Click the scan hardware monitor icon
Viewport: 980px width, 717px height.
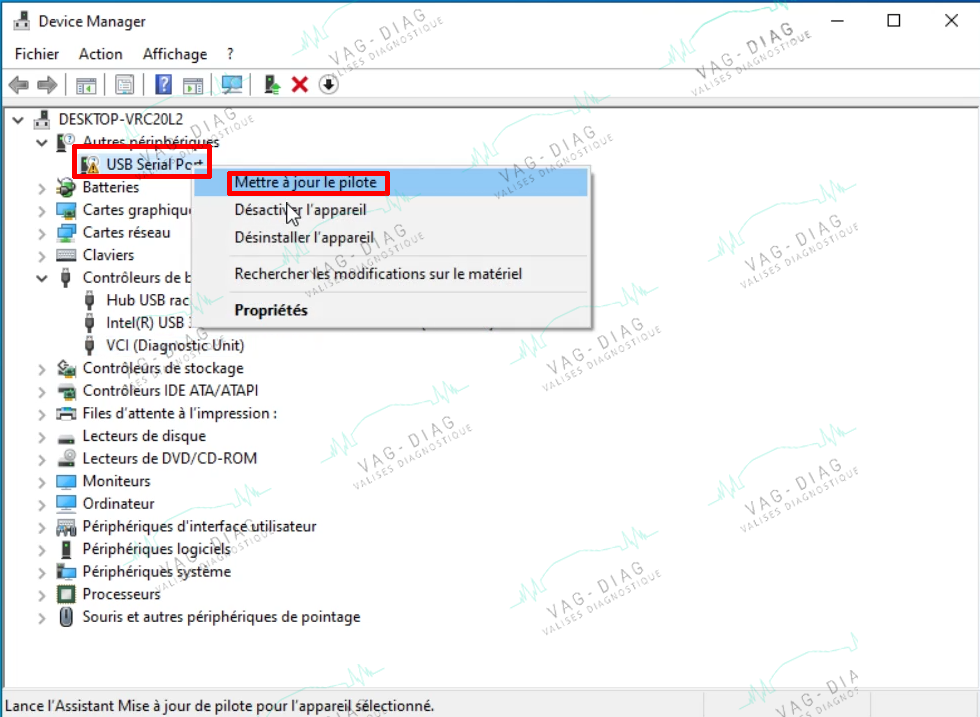pyautogui.click(x=232, y=84)
